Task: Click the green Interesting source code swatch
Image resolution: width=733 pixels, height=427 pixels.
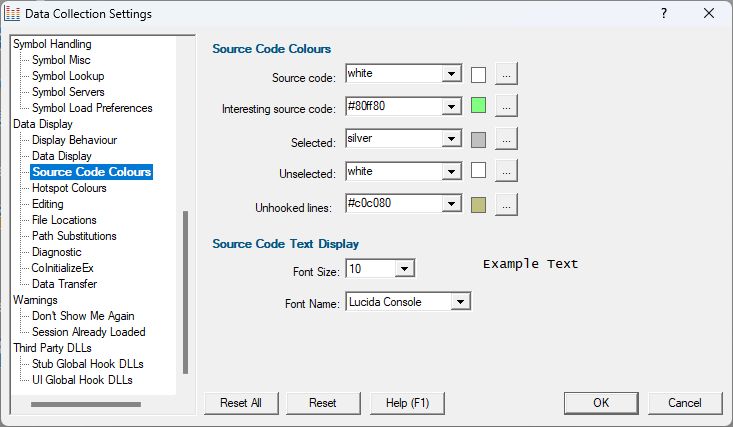Action: click(x=478, y=105)
